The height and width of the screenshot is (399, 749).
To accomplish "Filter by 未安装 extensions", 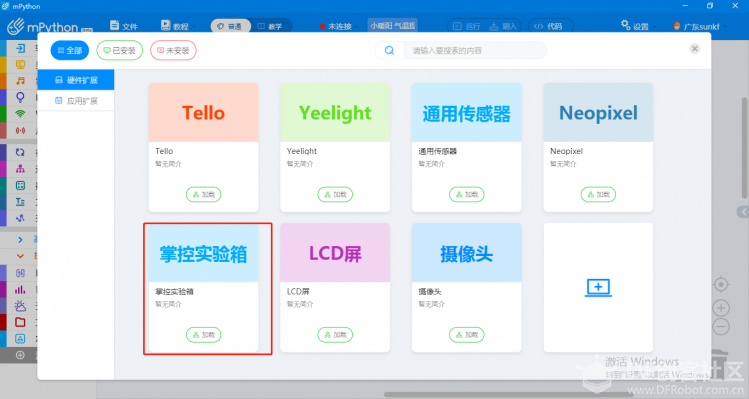I will pyautogui.click(x=173, y=50).
